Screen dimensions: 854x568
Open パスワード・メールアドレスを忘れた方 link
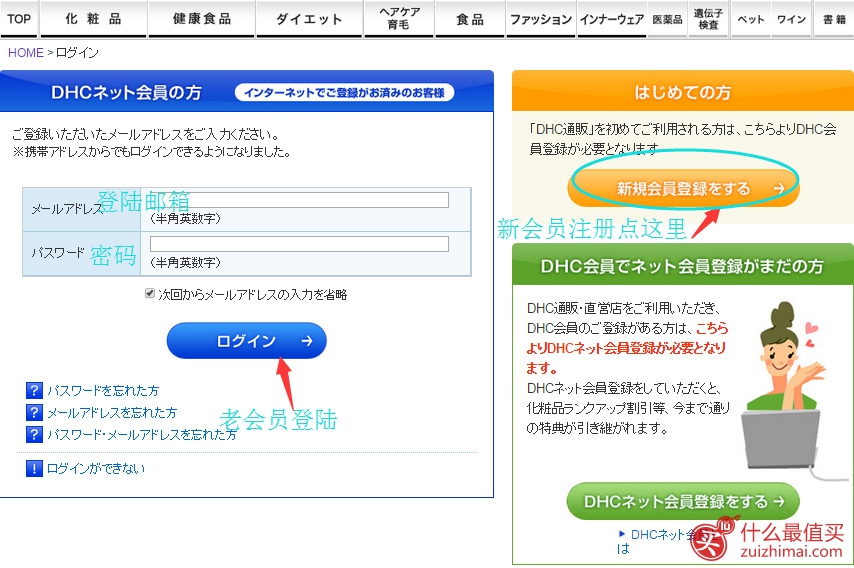click(142, 435)
